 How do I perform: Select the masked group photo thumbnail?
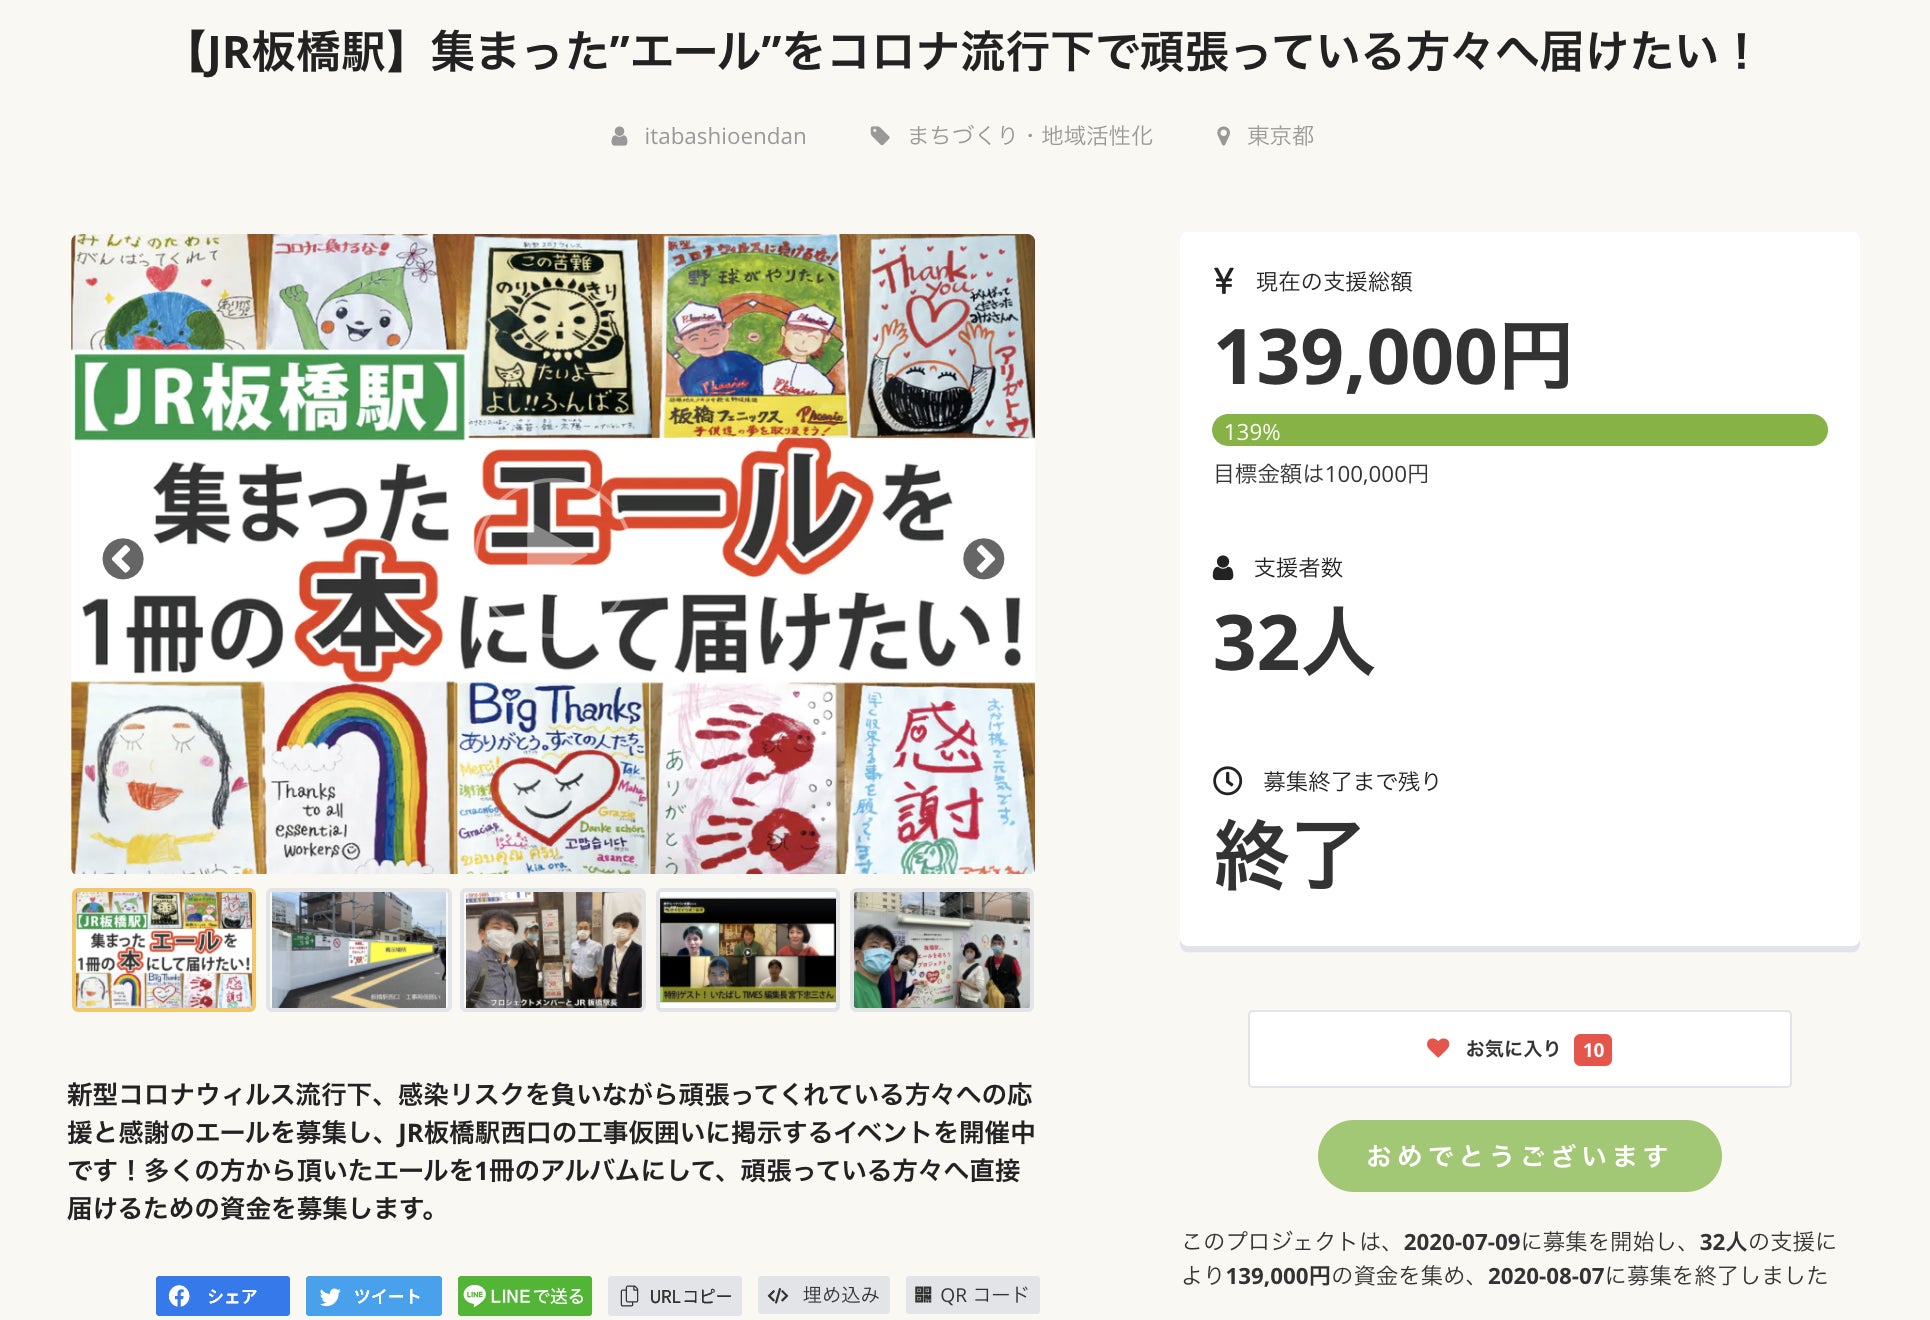click(941, 950)
